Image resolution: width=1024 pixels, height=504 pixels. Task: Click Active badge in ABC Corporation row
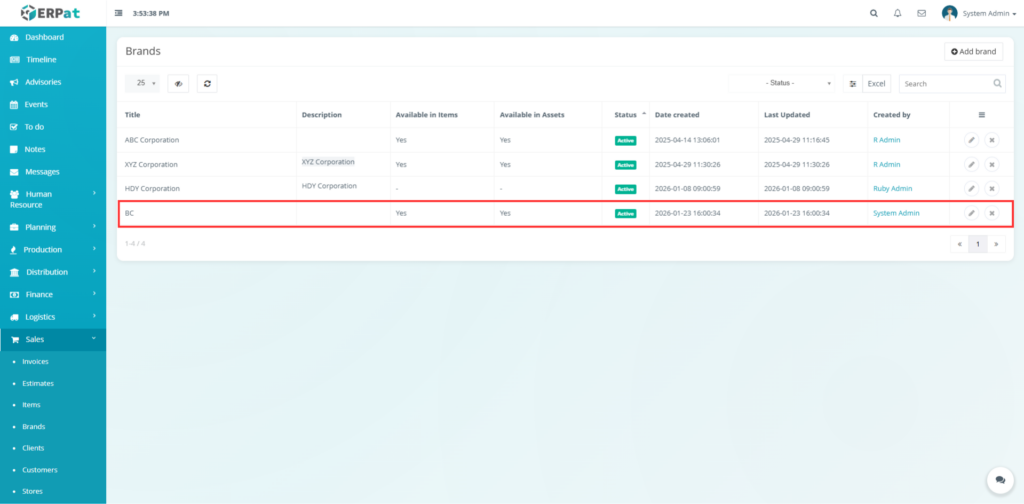pos(625,140)
